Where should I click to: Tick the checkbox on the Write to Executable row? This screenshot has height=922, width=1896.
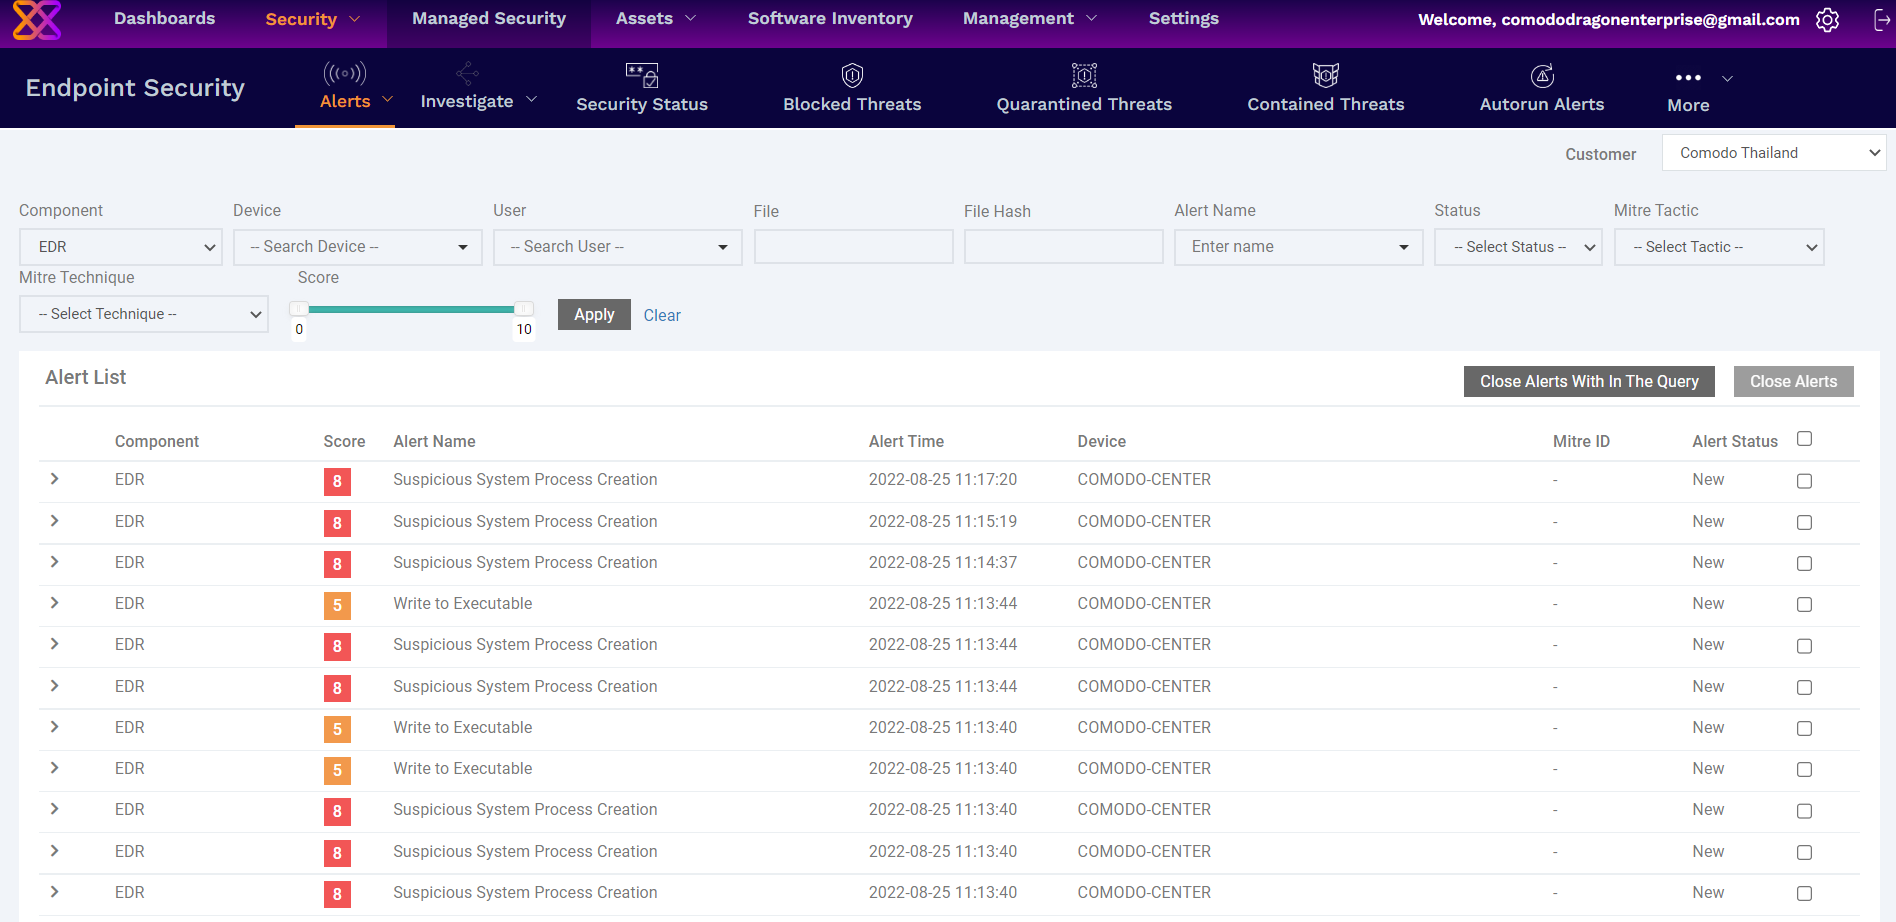(x=1804, y=604)
